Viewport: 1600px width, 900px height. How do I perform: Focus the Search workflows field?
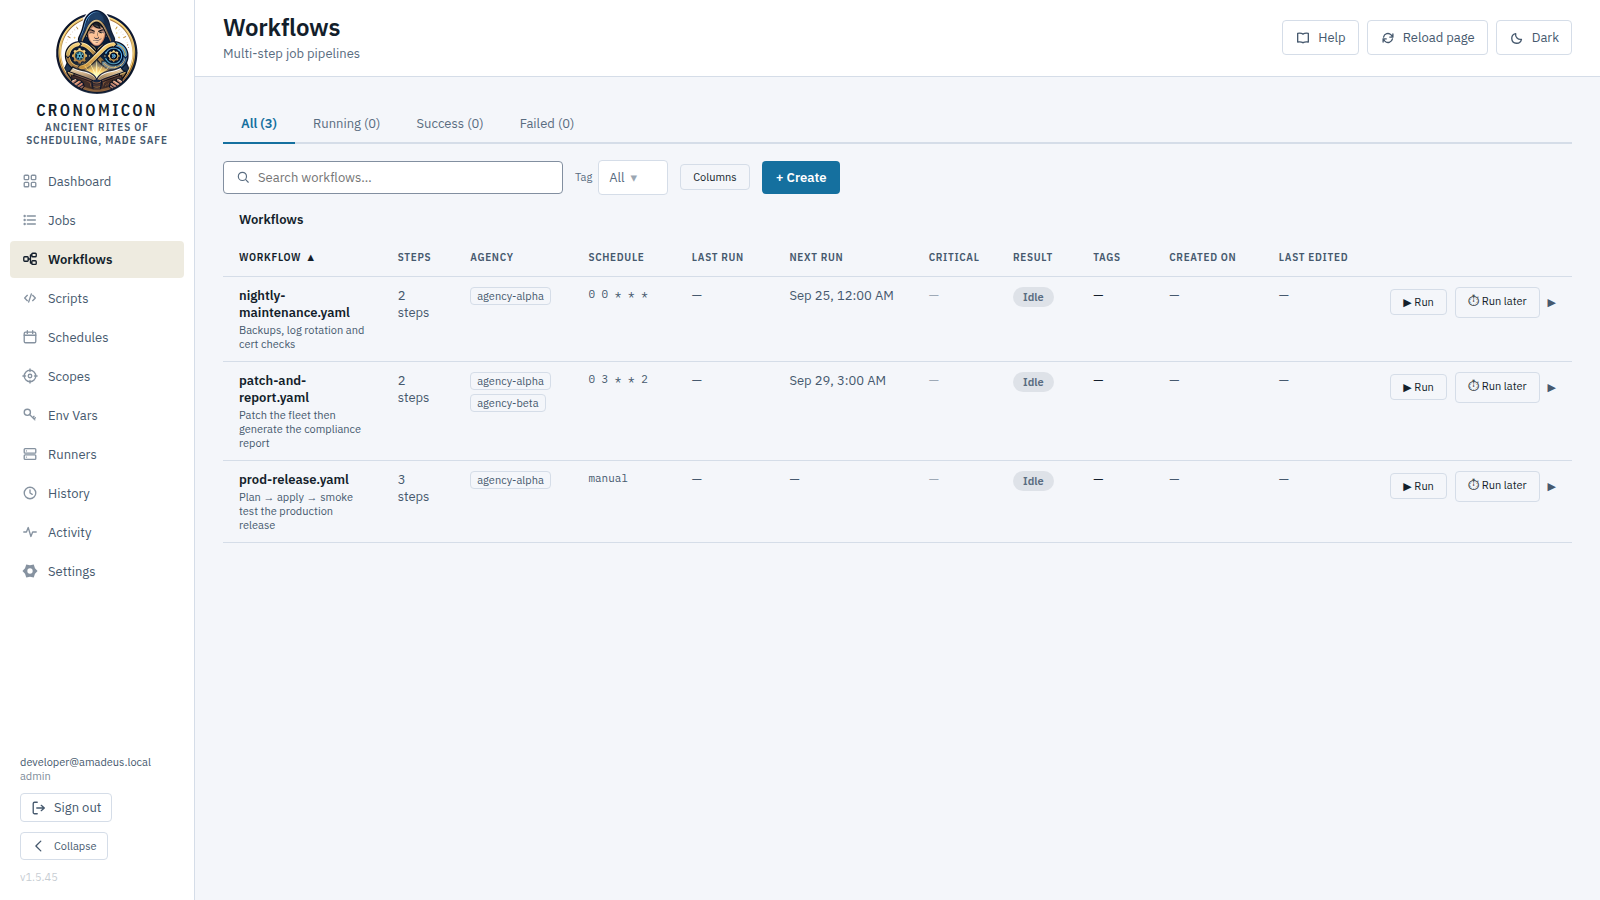pyautogui.click(x=393, y=178)
